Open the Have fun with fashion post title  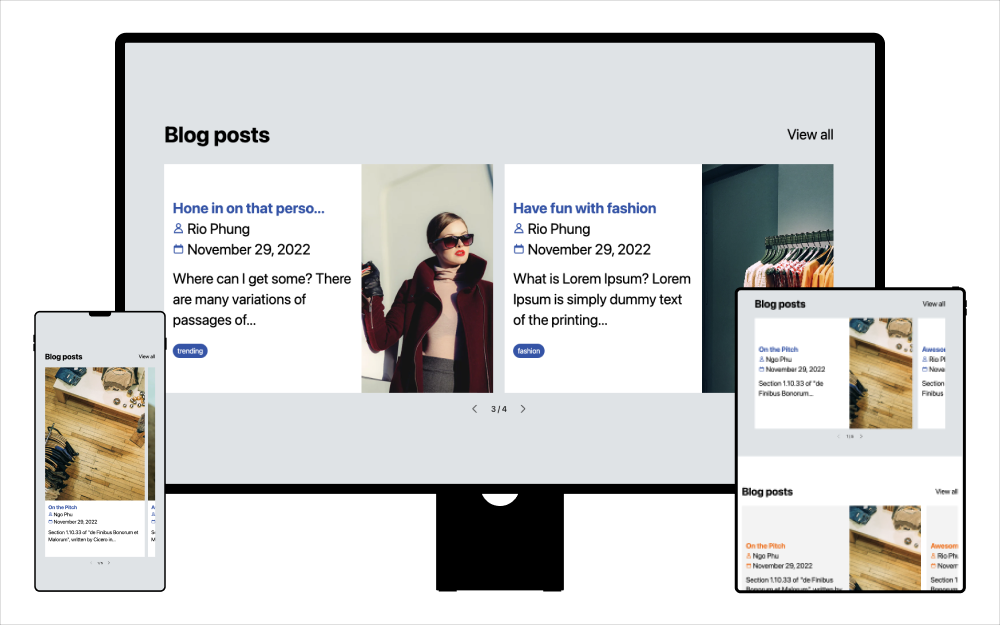click(584, 208)
